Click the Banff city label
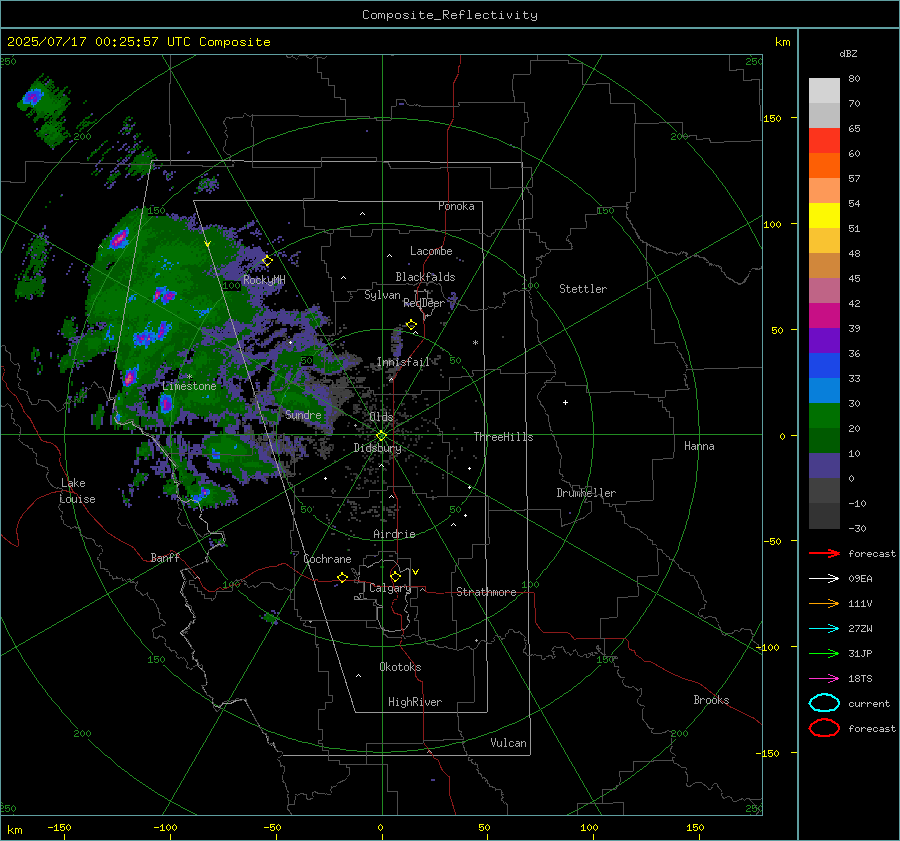Viewport: 900px width, 841px height. tap(165, 557)
